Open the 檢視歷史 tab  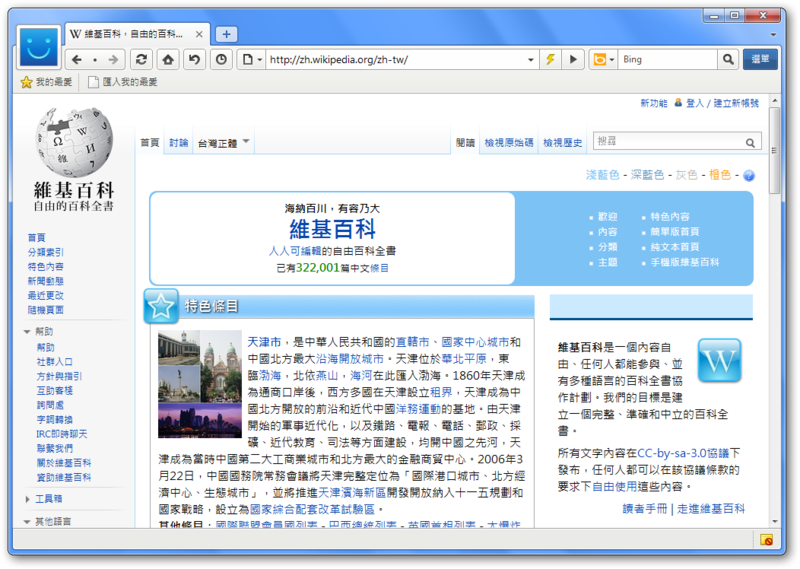(562, 143)
